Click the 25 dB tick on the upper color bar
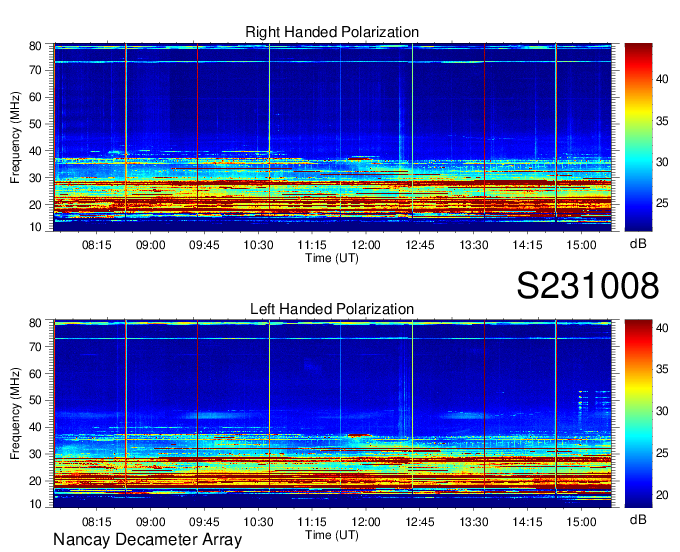 662,203
